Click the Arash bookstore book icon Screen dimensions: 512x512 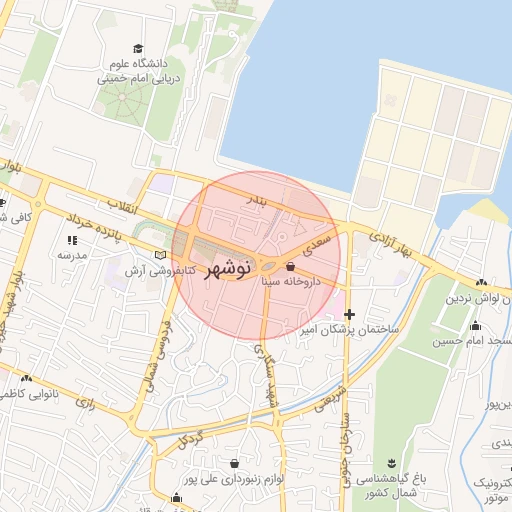click(160, 255)
